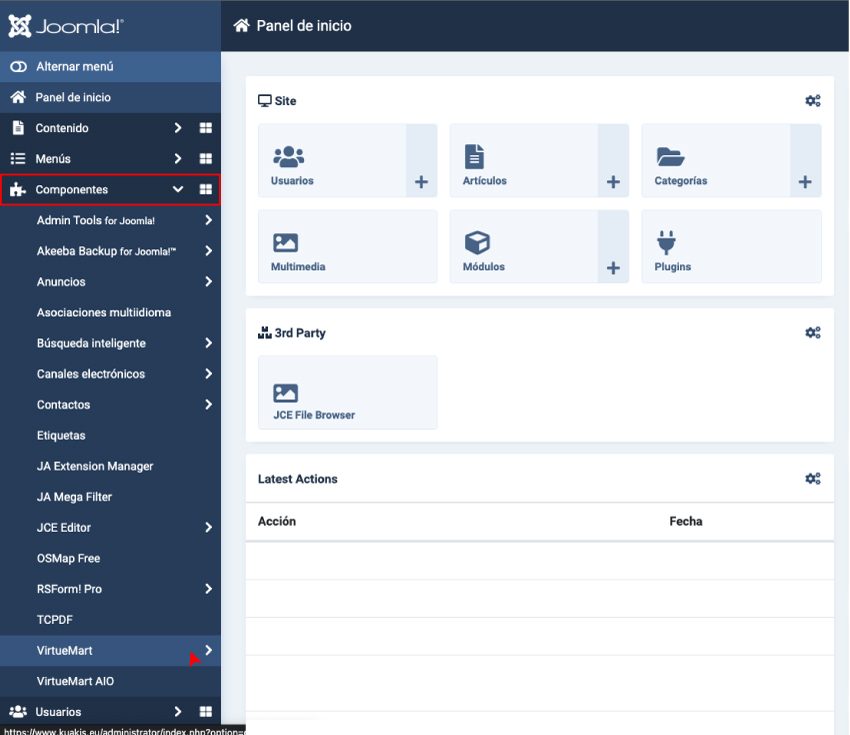
Task: Open RSForm! Pro component
Action: click(x=69, y=589)
